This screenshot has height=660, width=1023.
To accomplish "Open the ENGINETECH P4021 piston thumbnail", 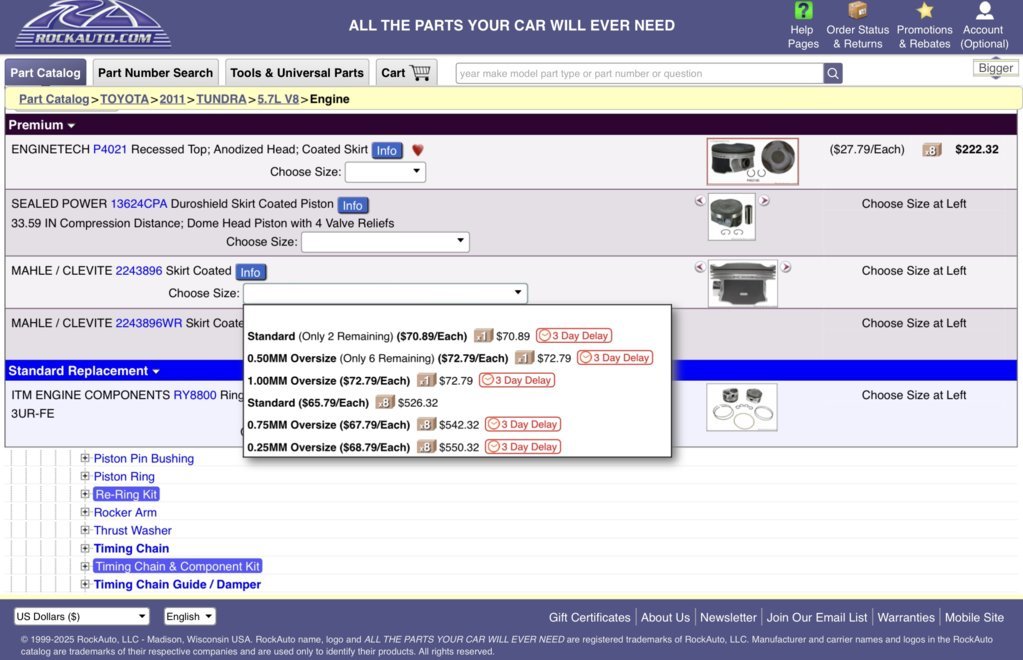I will coord(752,161).
